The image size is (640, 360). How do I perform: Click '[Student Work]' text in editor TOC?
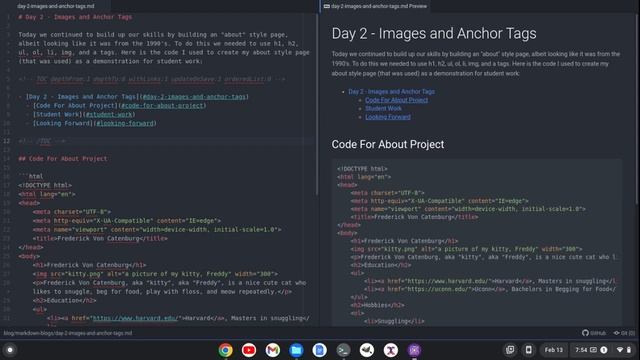58,114
